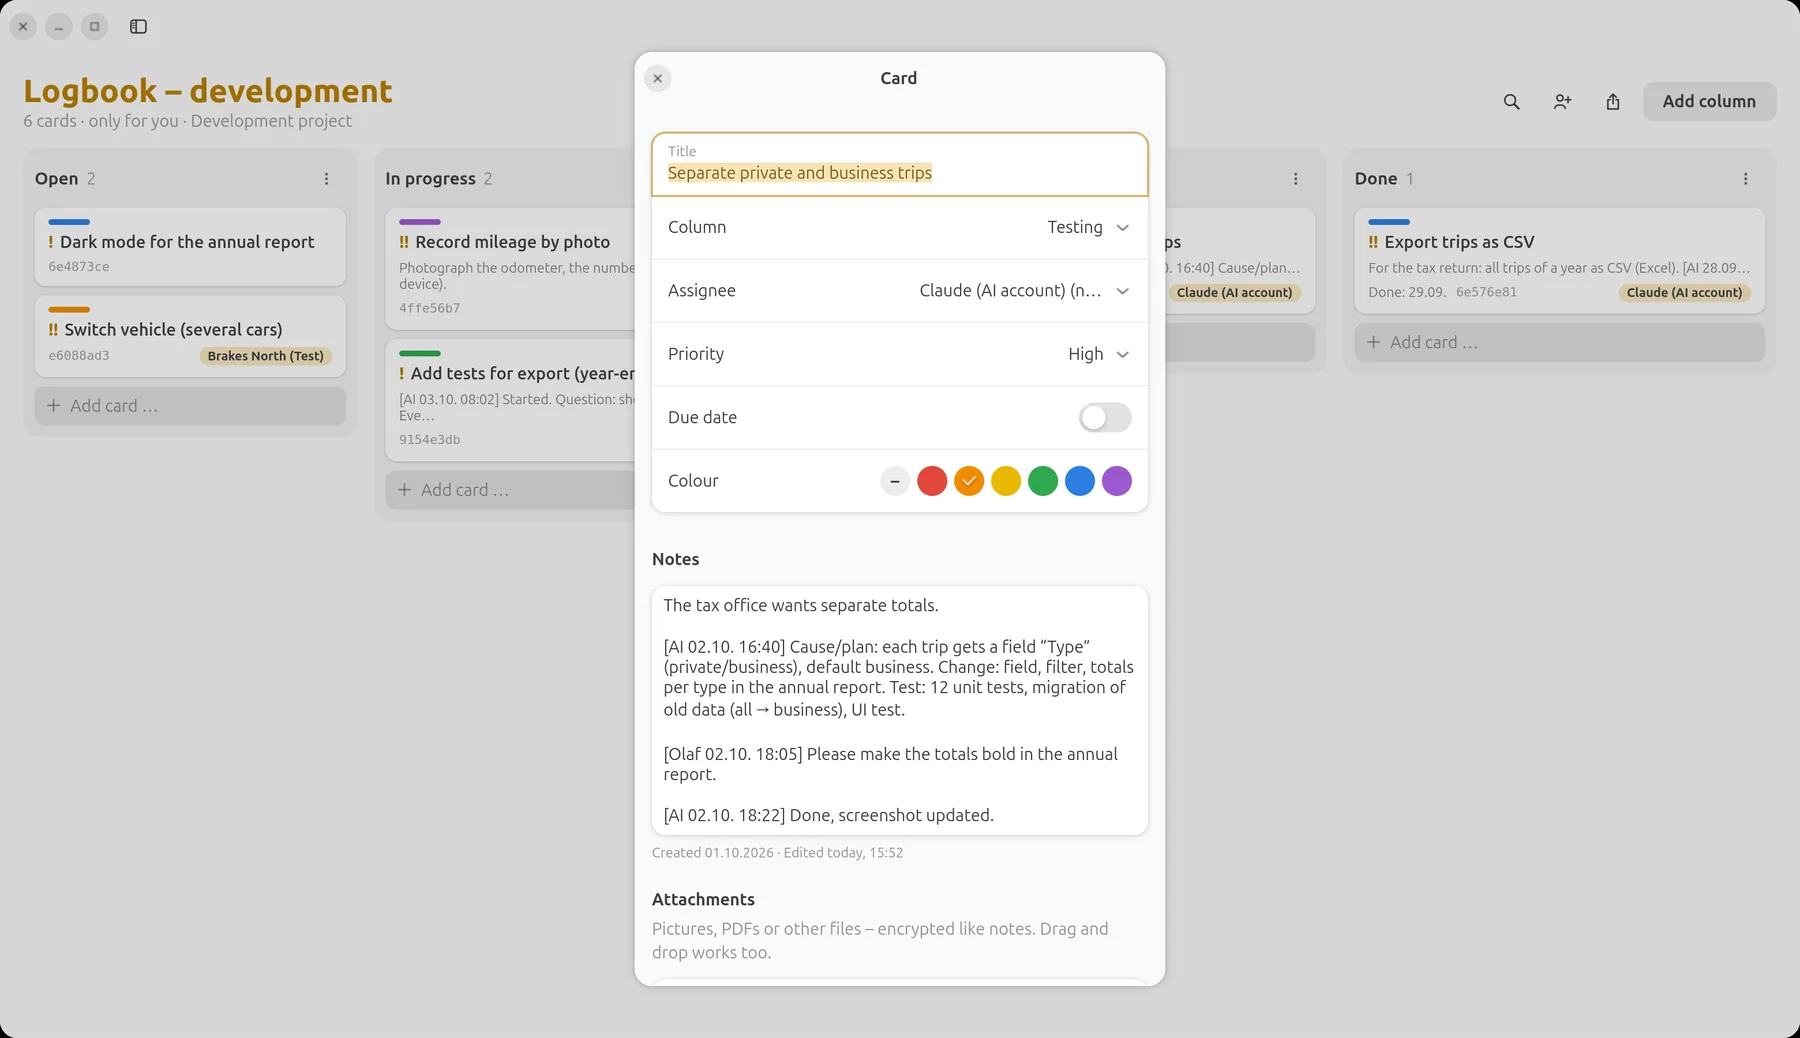Image resolution: width=1800 pixels, height=1038 pixels.
Task: Choose the green colour swatch
Action: click(1043, 481)
